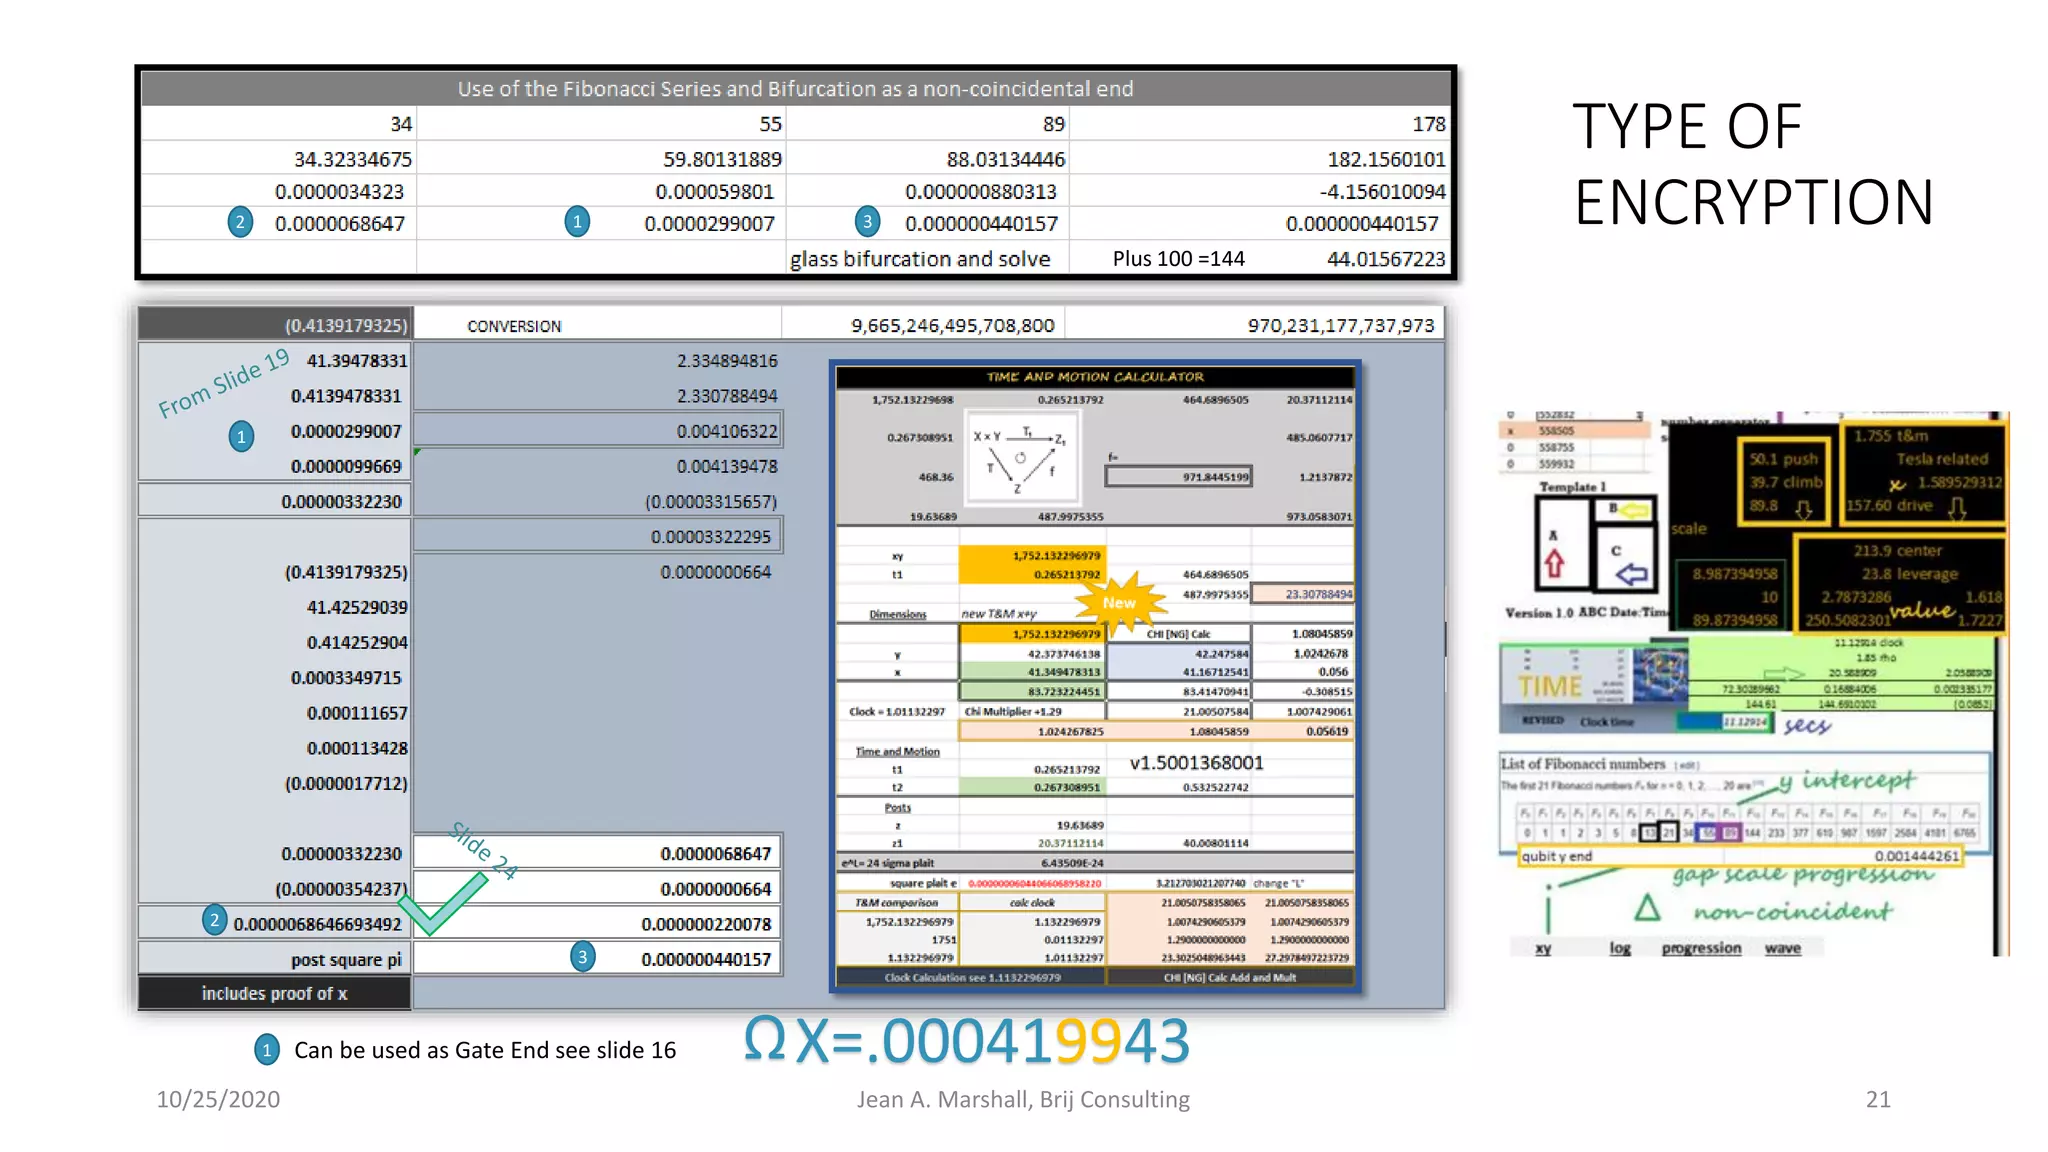The width and height of the screenshot is (2048, 1152).
Task: Click circle badge 1 under From Slide 19
Action: tap(241, 437)
